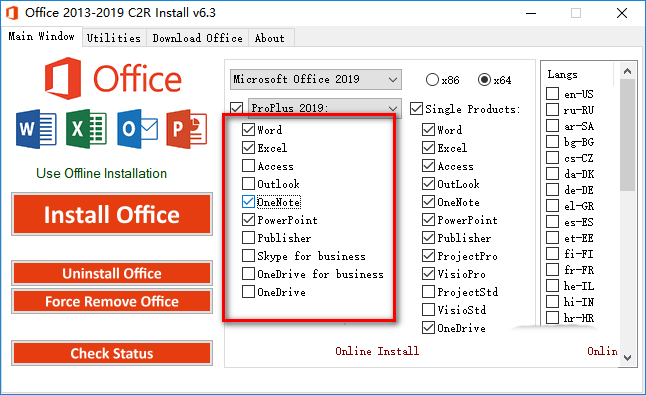Image resolution: width=646 pixels, height=395 pixels.
Task: Select the x86 architecture radio button
Action: point(432,79)
